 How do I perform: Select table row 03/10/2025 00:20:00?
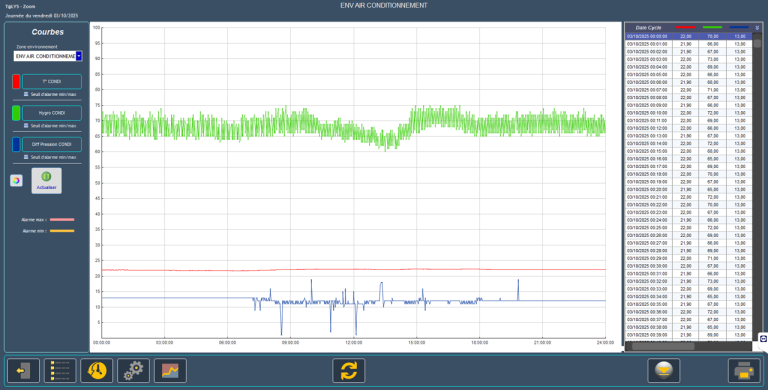(x=689, y=190)
